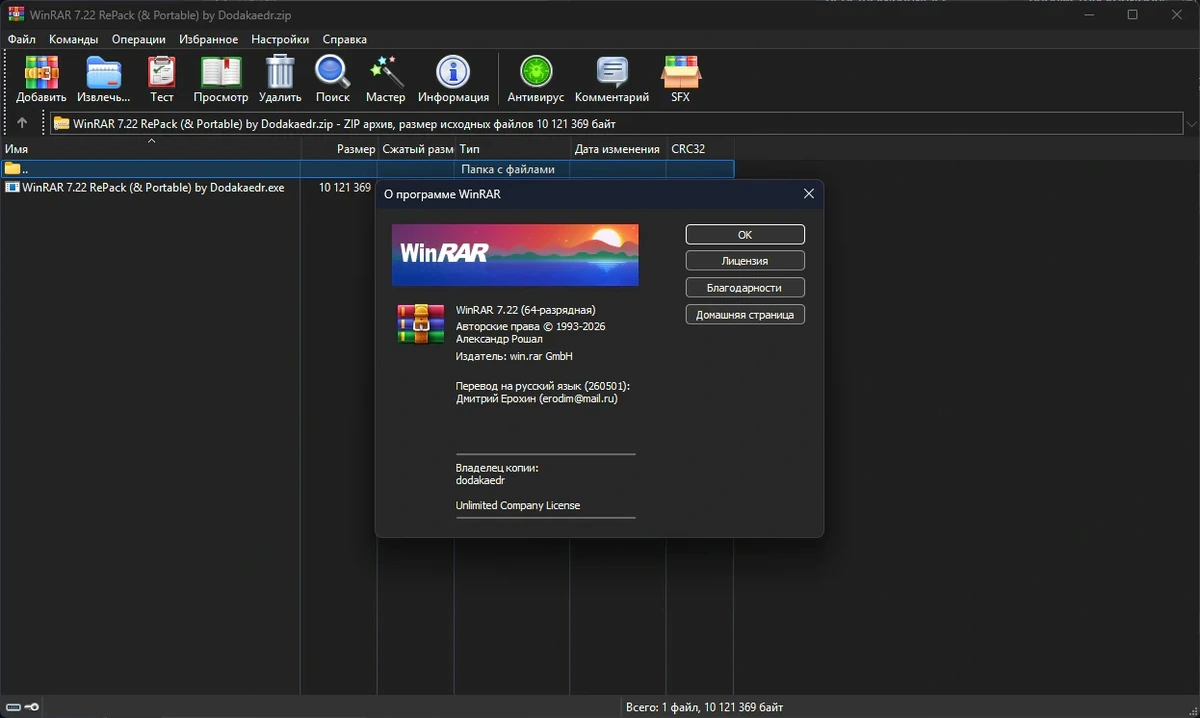Sort files by Имя column header
1200x718 pixels.
click(150, 149)
